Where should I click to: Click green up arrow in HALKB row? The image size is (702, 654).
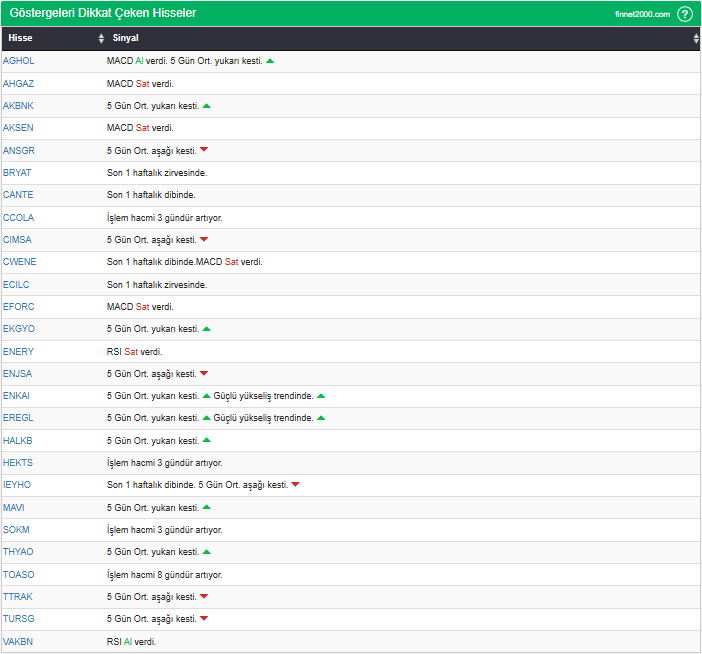point(206,440)
